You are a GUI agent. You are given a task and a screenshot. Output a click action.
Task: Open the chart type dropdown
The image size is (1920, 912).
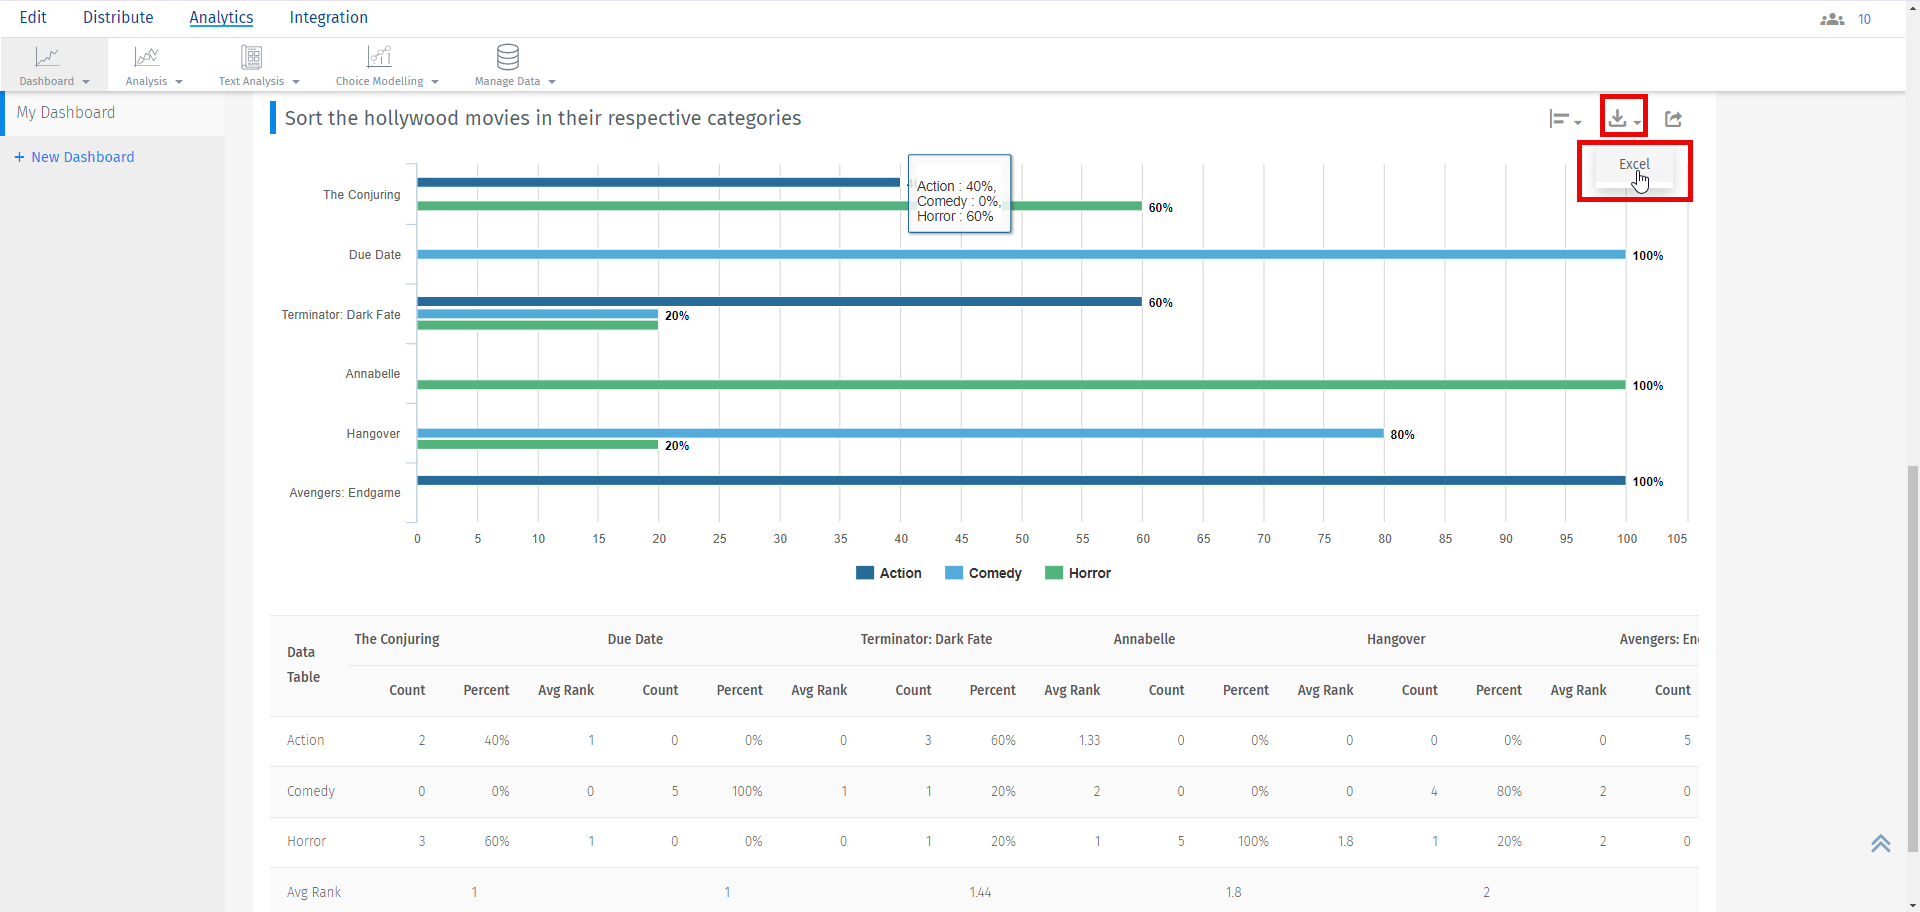[x=1564, y=119]
